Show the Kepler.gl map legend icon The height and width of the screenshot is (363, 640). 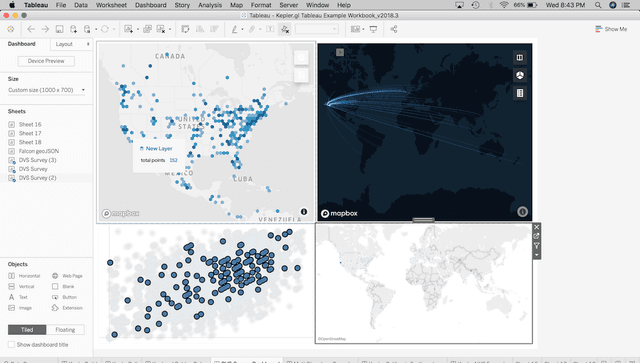pyautogui.click(x=520, y=93)
